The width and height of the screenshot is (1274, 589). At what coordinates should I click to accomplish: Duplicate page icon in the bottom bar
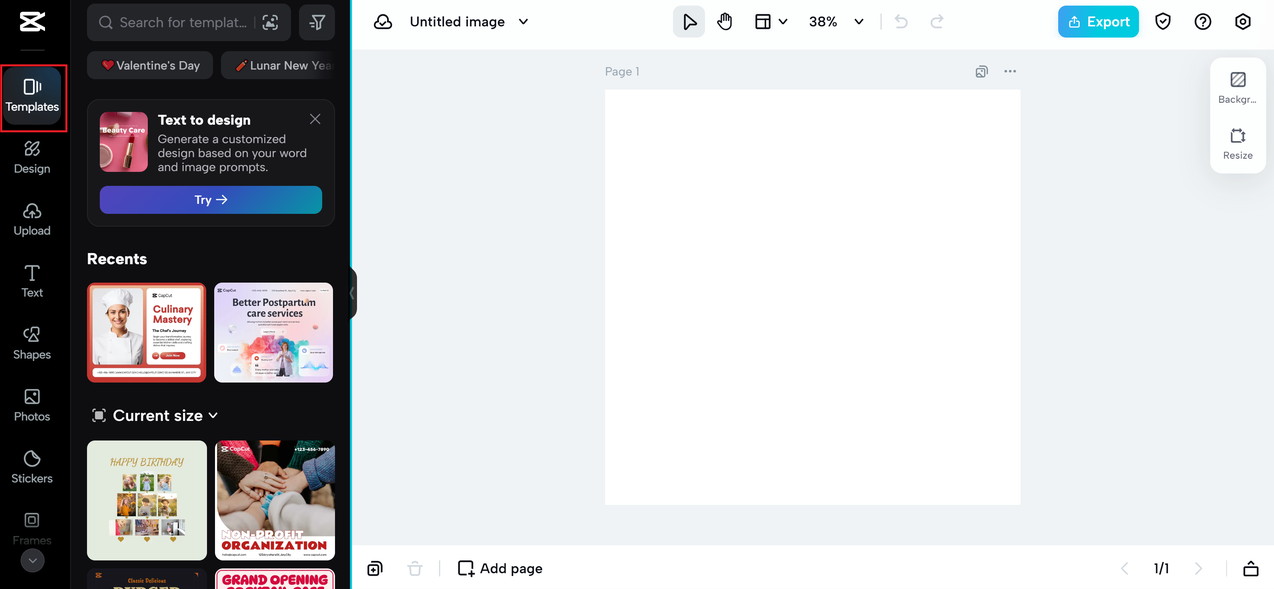(375, 568)
